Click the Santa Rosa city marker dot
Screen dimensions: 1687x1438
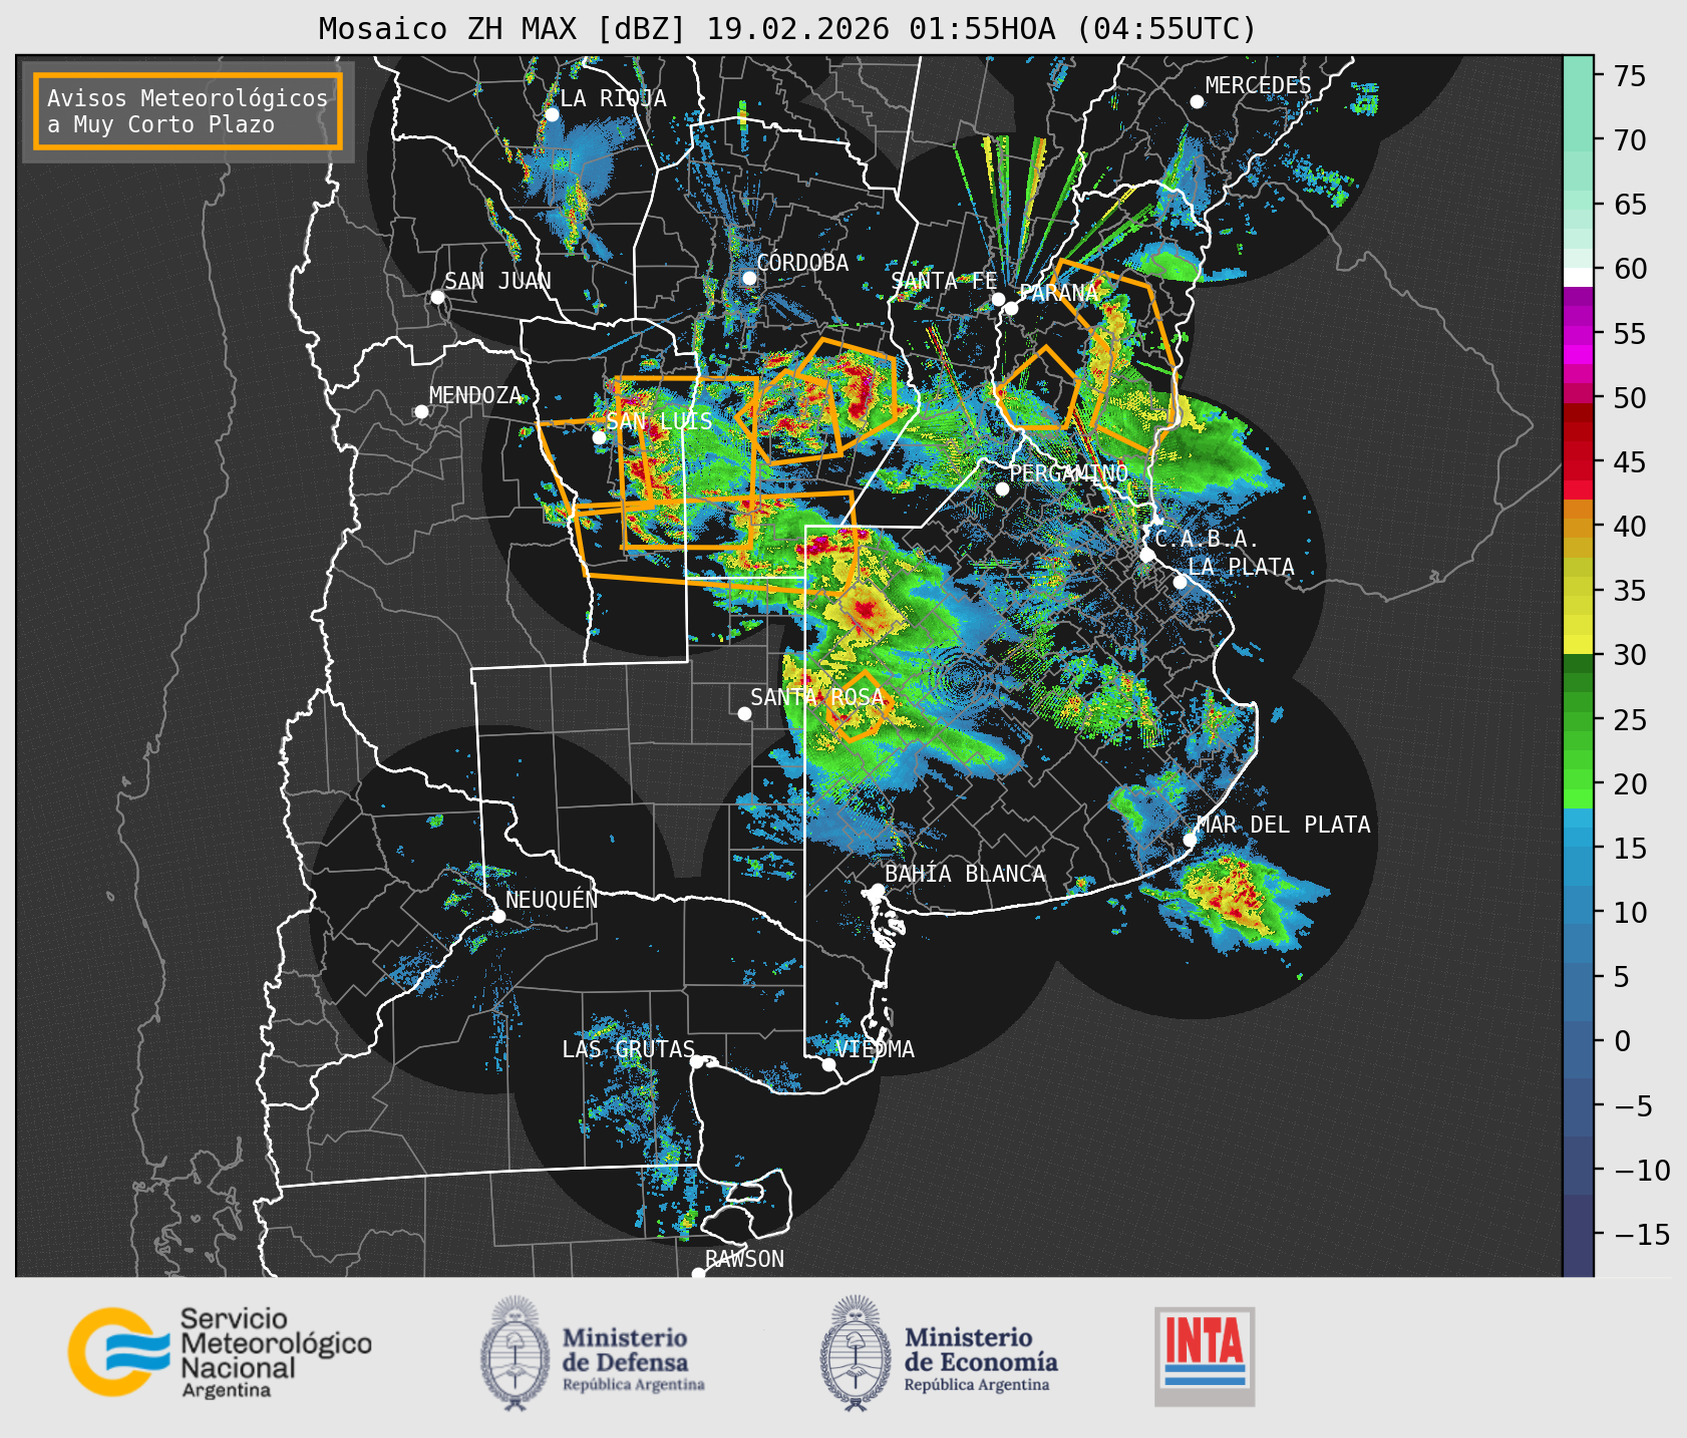pos(744,713)
